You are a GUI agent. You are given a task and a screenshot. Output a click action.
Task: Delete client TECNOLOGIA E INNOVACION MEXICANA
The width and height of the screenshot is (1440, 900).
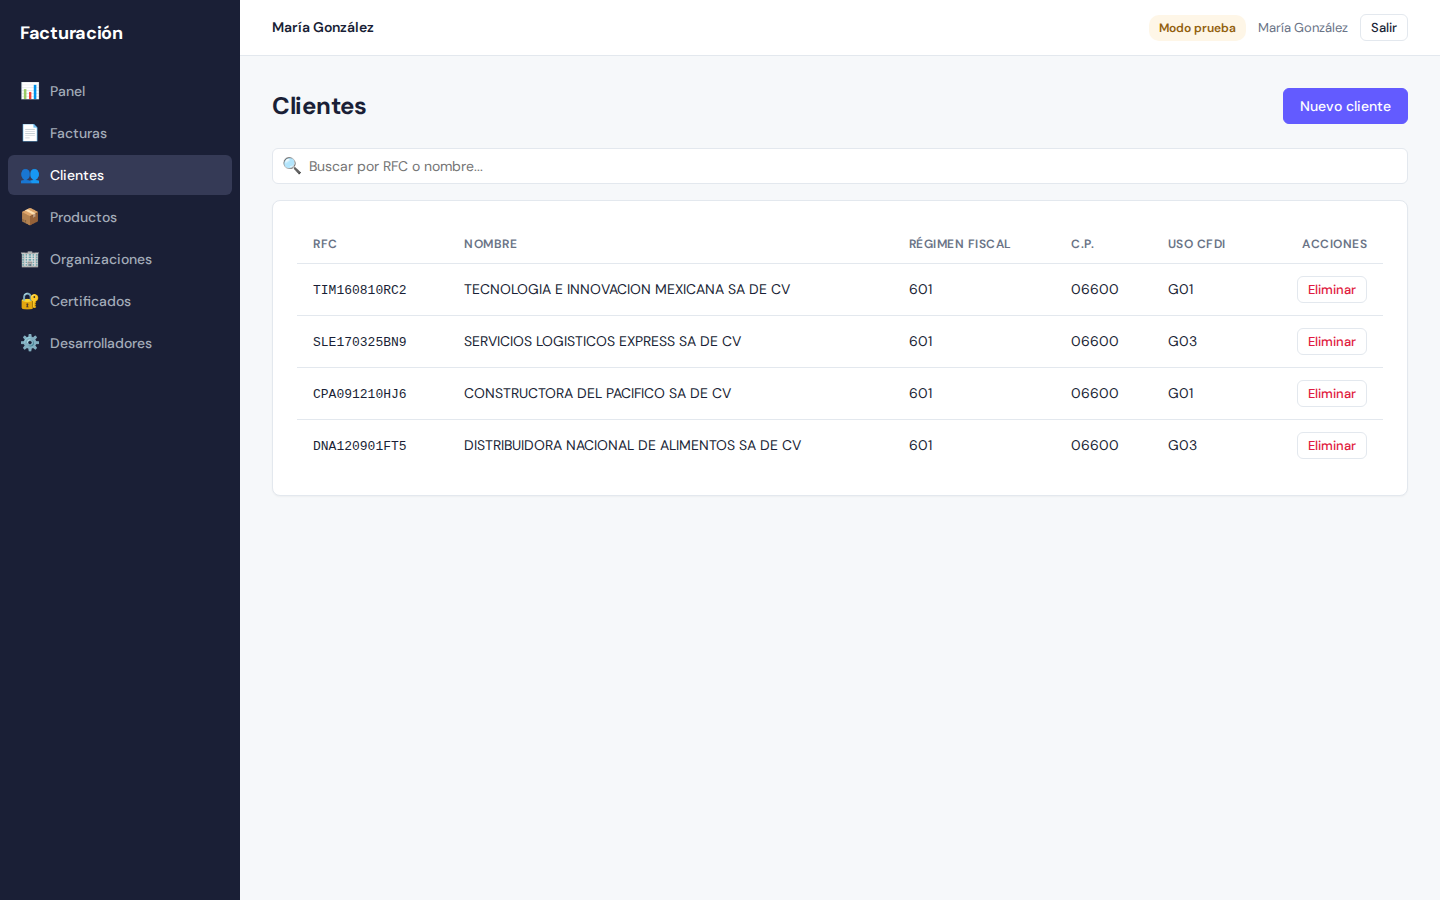pyautogui.click(x=1331, y=290)
